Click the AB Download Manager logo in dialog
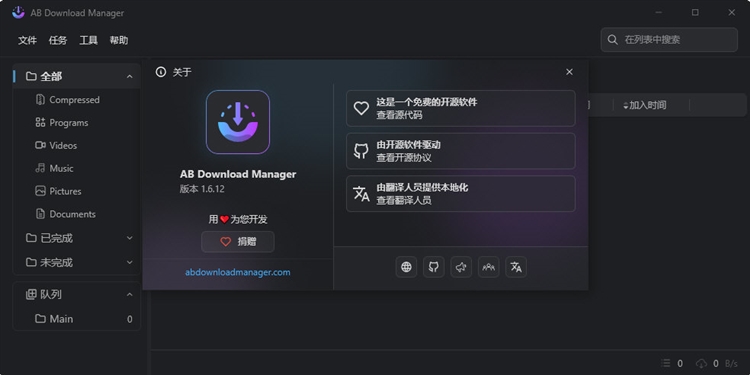 click(x=238, y=122)
